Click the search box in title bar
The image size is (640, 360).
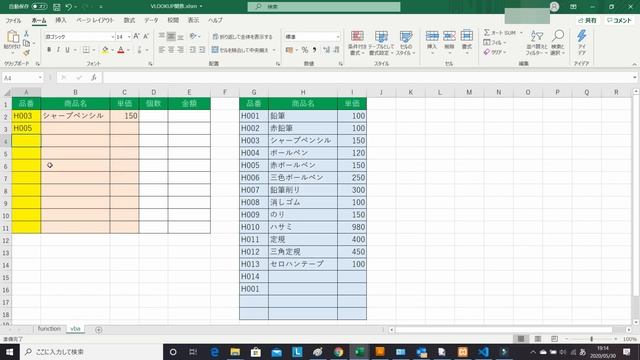pyautogui.click(x=324, y=7)
